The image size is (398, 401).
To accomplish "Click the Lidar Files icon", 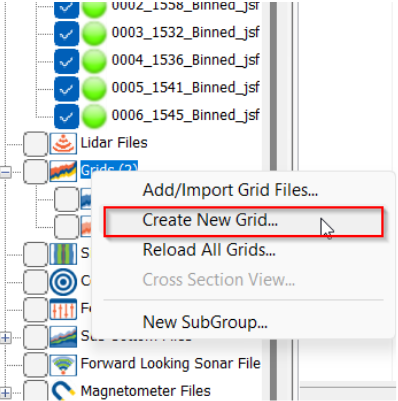I will pos(63,144).
